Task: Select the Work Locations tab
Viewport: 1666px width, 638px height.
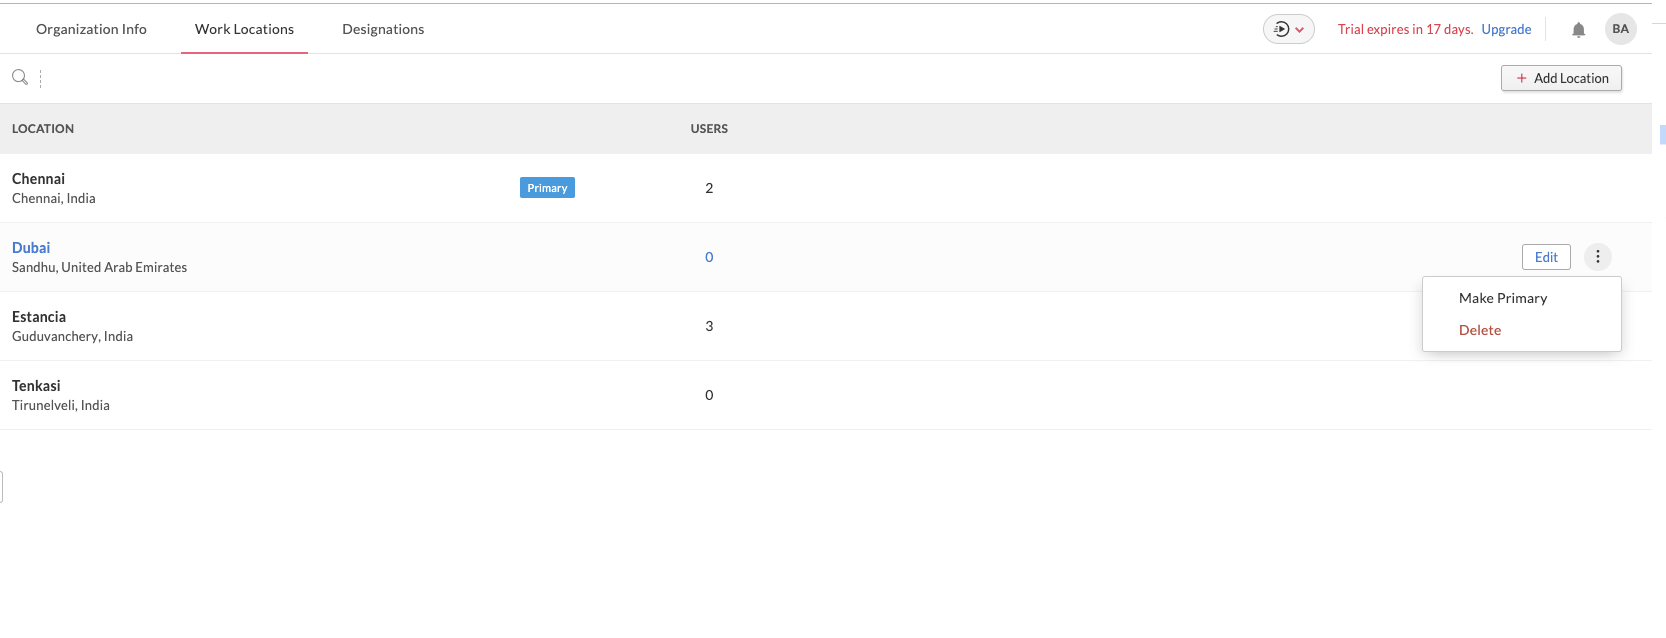Action: (x=244, y=29)
